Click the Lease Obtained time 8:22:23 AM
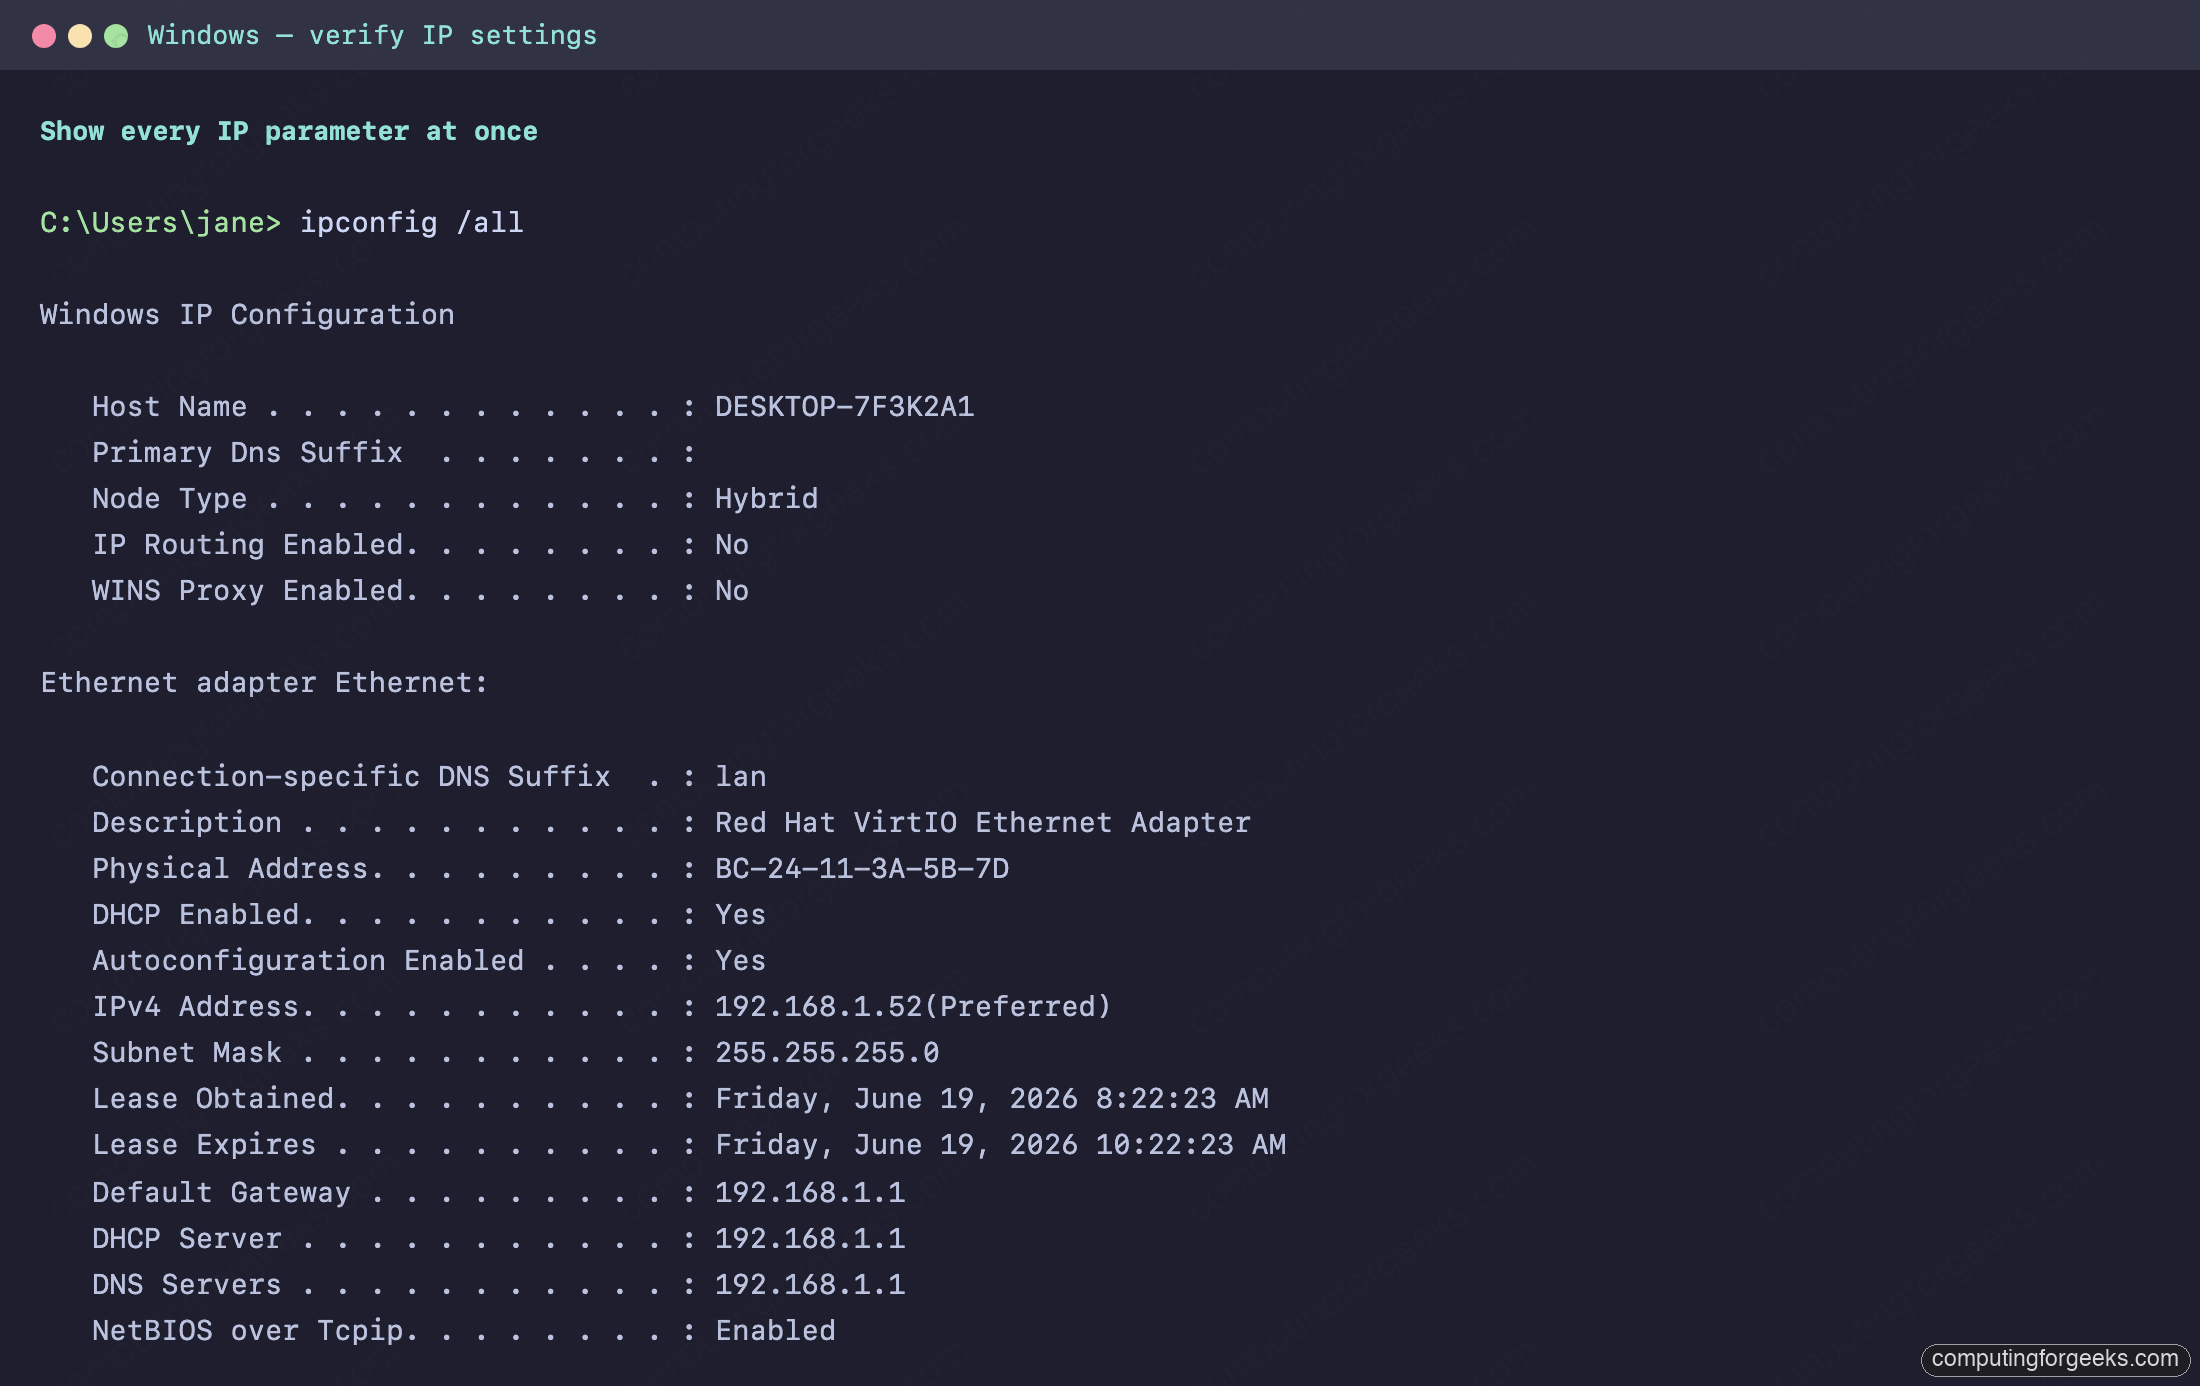 tap(1182, 1099)
